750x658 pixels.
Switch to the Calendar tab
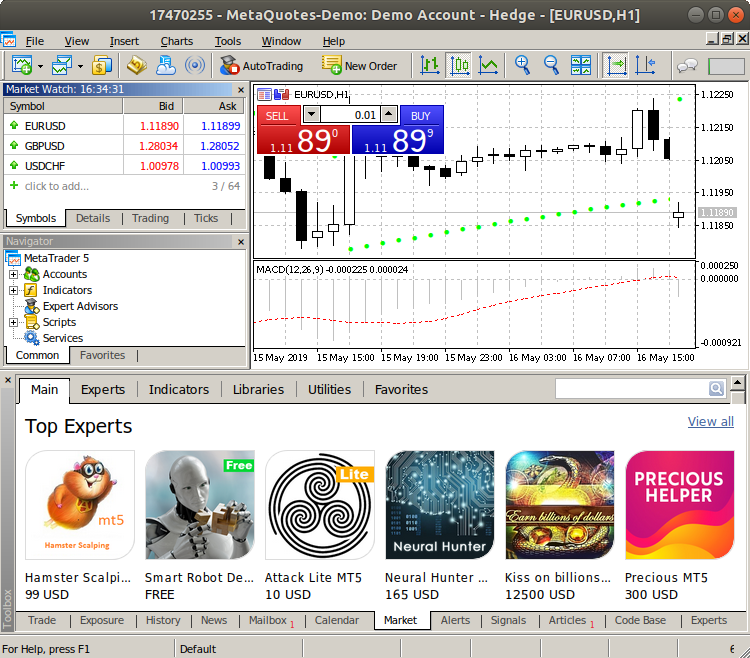[x=336, y=620]
